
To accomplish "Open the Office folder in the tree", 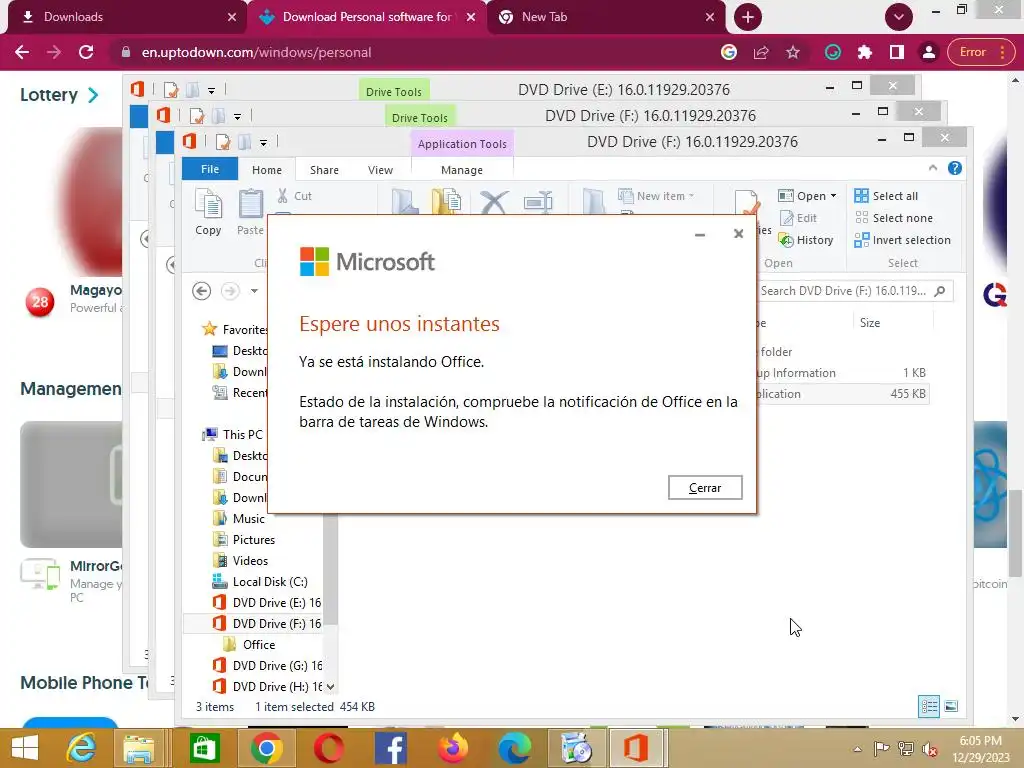I will 249,644.
